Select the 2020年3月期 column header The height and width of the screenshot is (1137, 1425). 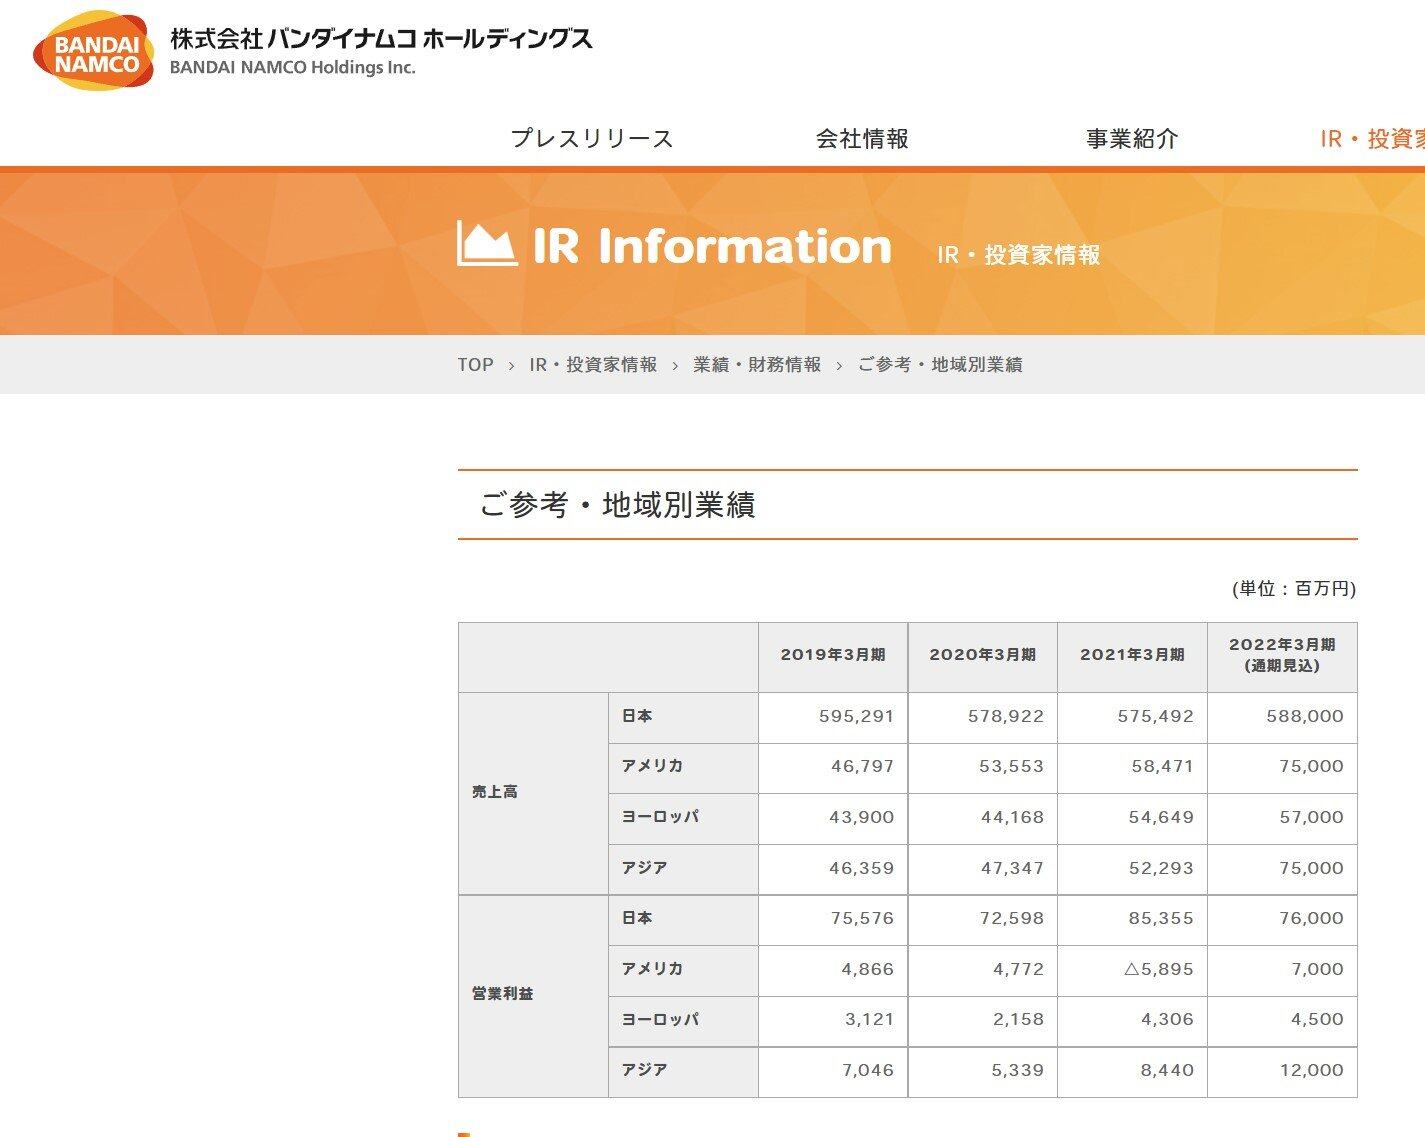click(983, 656)
